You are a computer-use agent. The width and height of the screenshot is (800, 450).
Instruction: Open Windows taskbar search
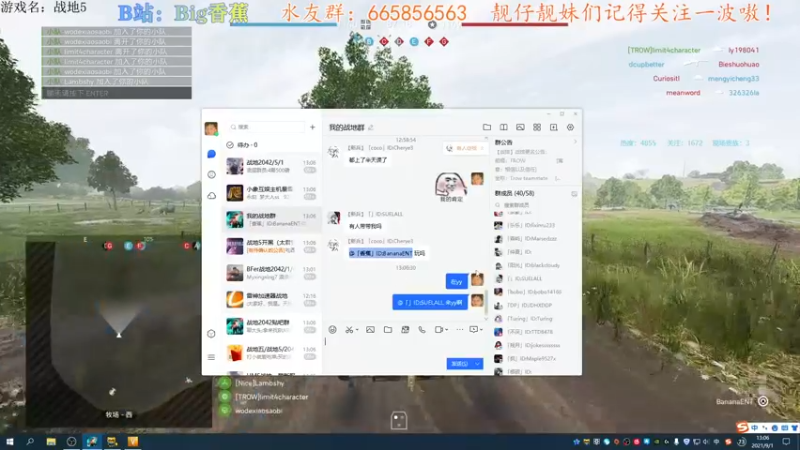(30, 442)
